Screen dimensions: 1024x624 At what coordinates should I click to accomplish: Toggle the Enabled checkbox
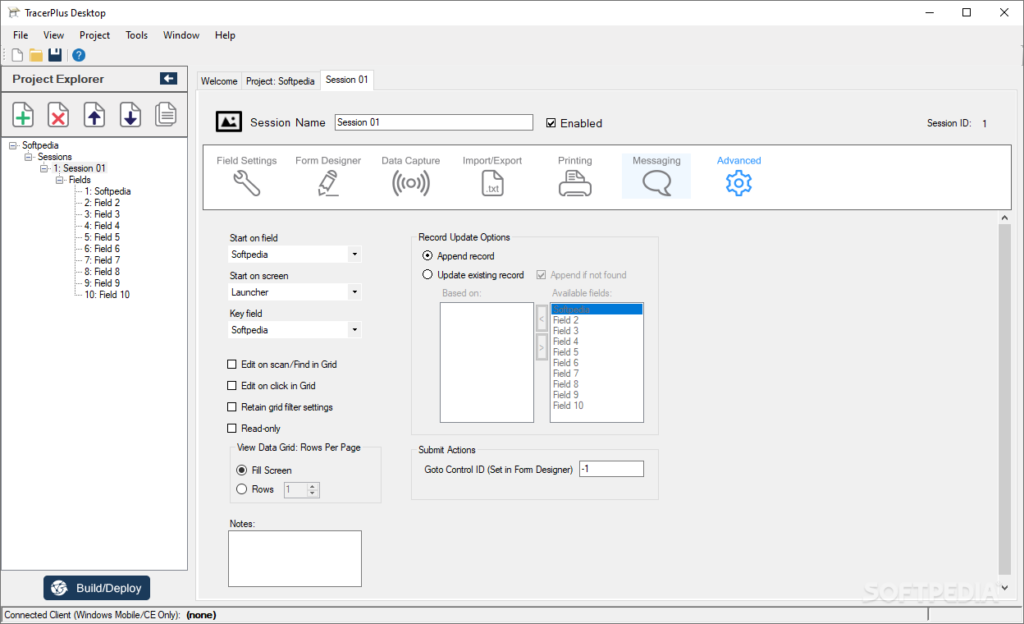(x=551, y=123)
